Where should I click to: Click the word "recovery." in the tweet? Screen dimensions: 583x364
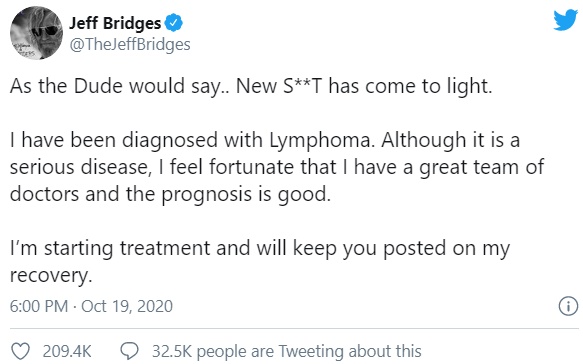(51, 276)
